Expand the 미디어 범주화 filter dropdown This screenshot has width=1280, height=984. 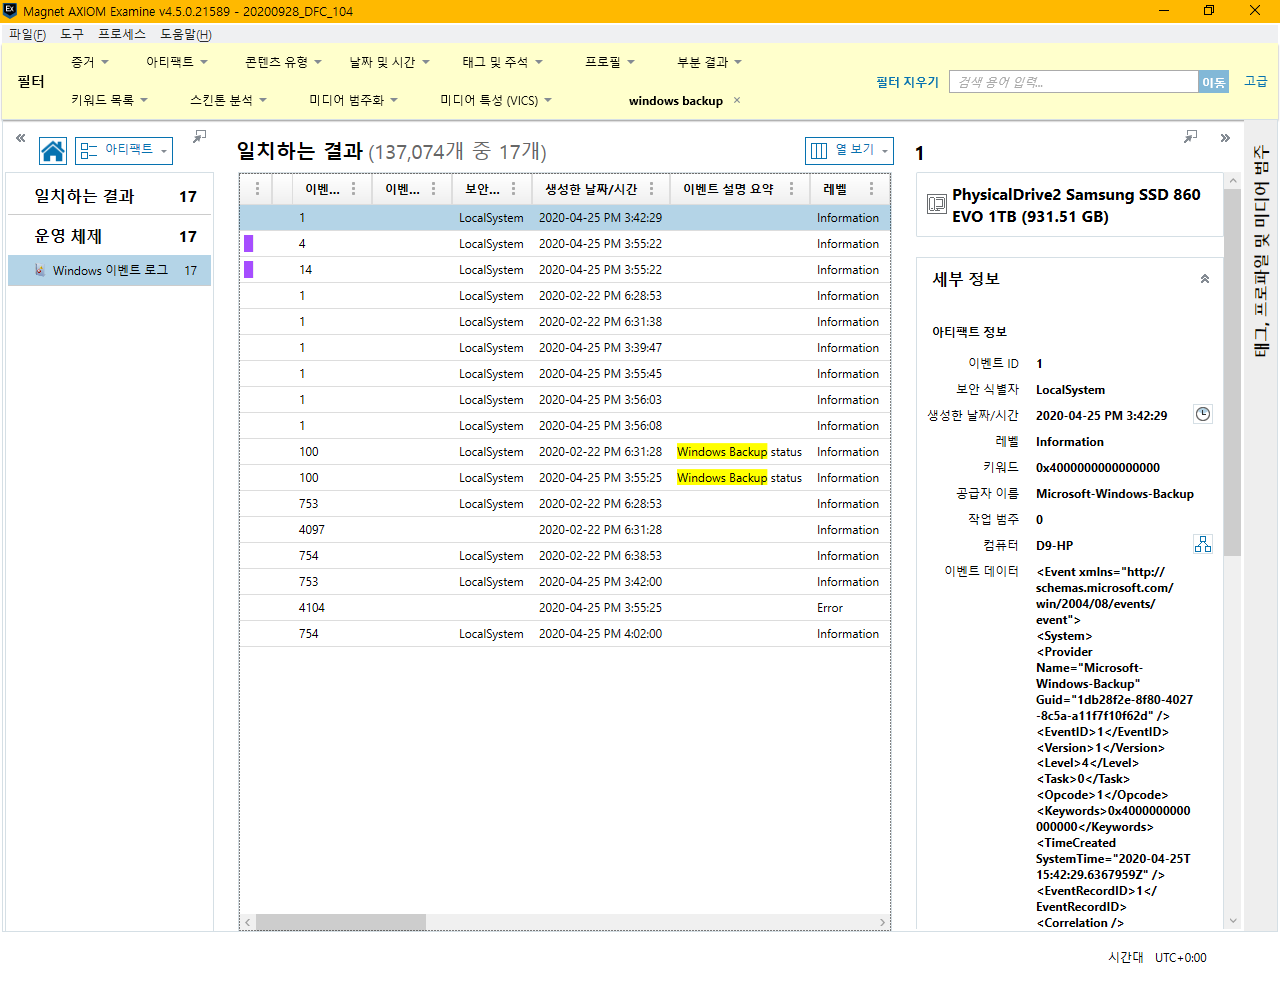click(353, 100)
